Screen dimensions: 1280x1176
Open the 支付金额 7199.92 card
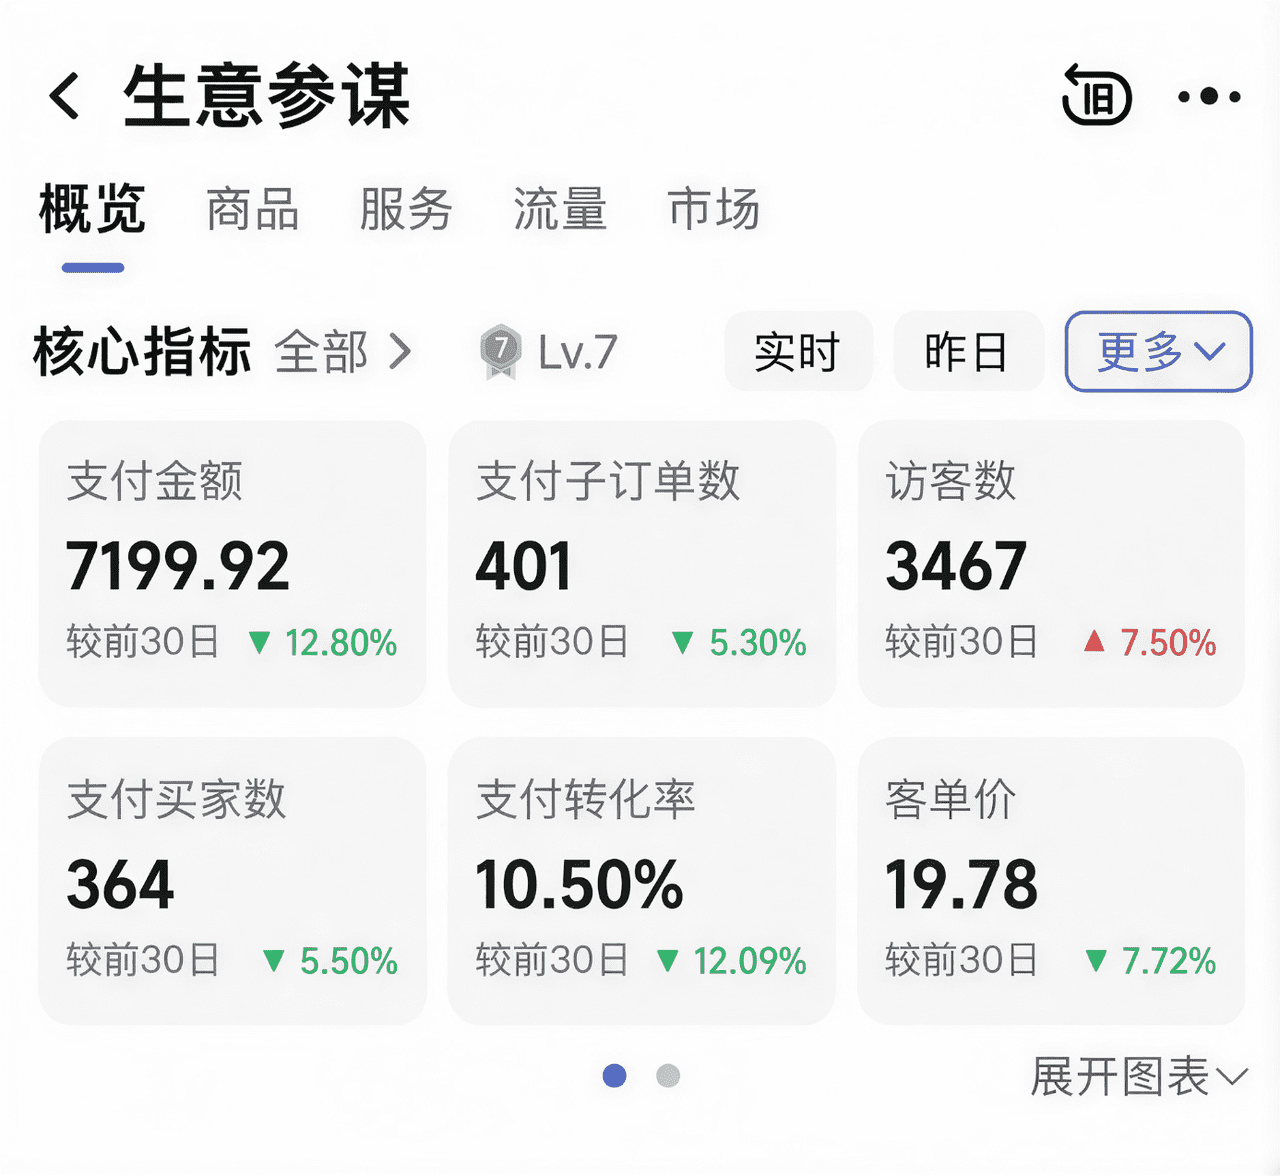232,564
